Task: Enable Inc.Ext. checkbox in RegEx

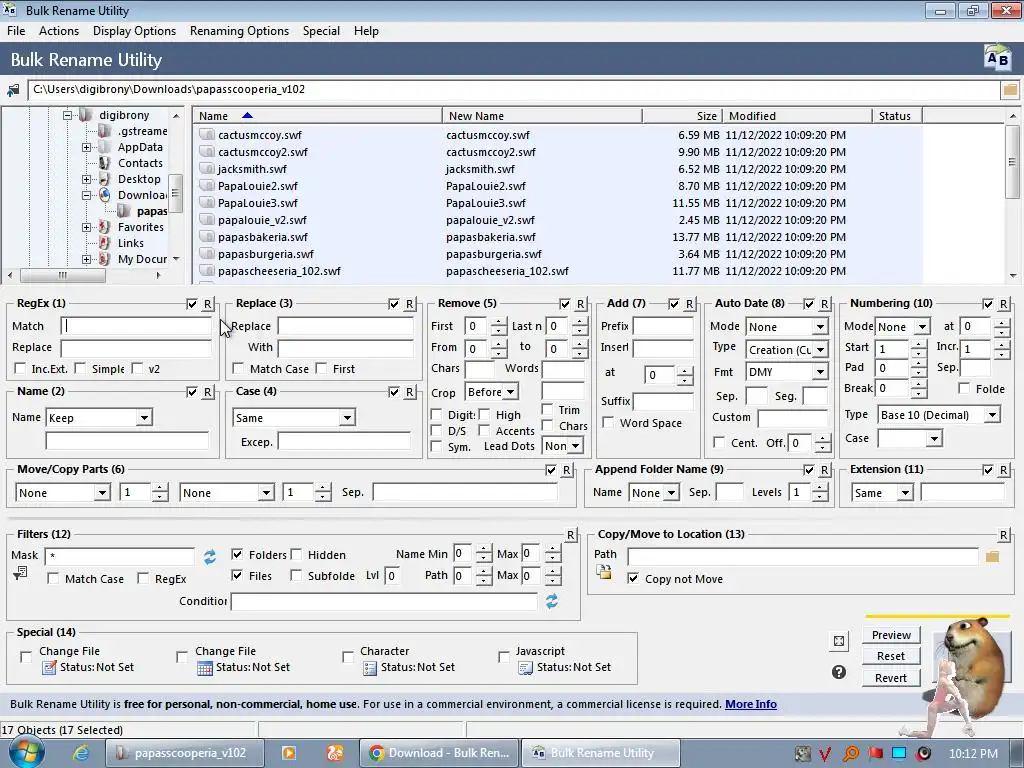Action: click(20, 369)
